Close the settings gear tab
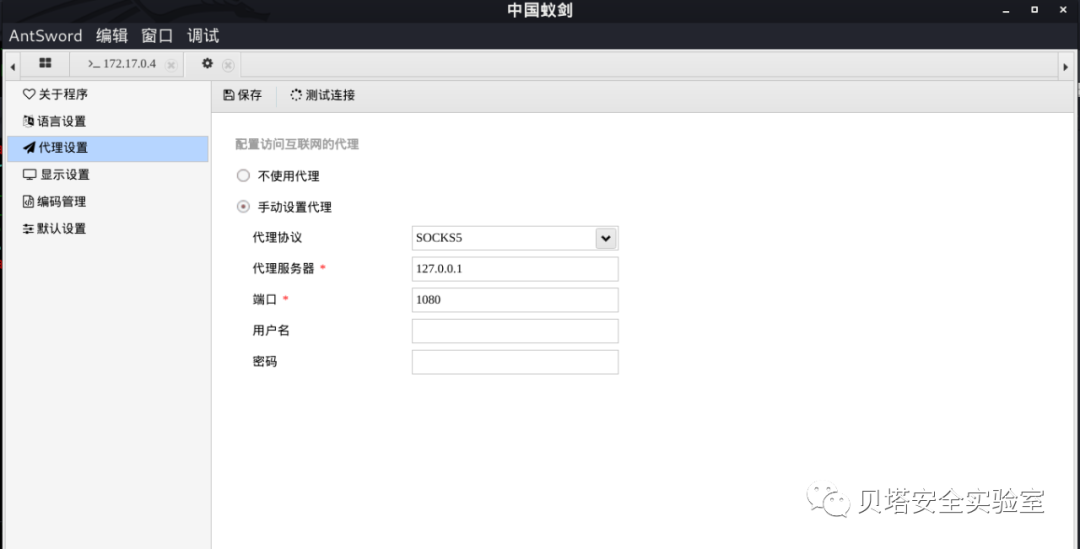Image resolution: width=1080 pixels, height=549 pixels. click(x=228, y=65)
